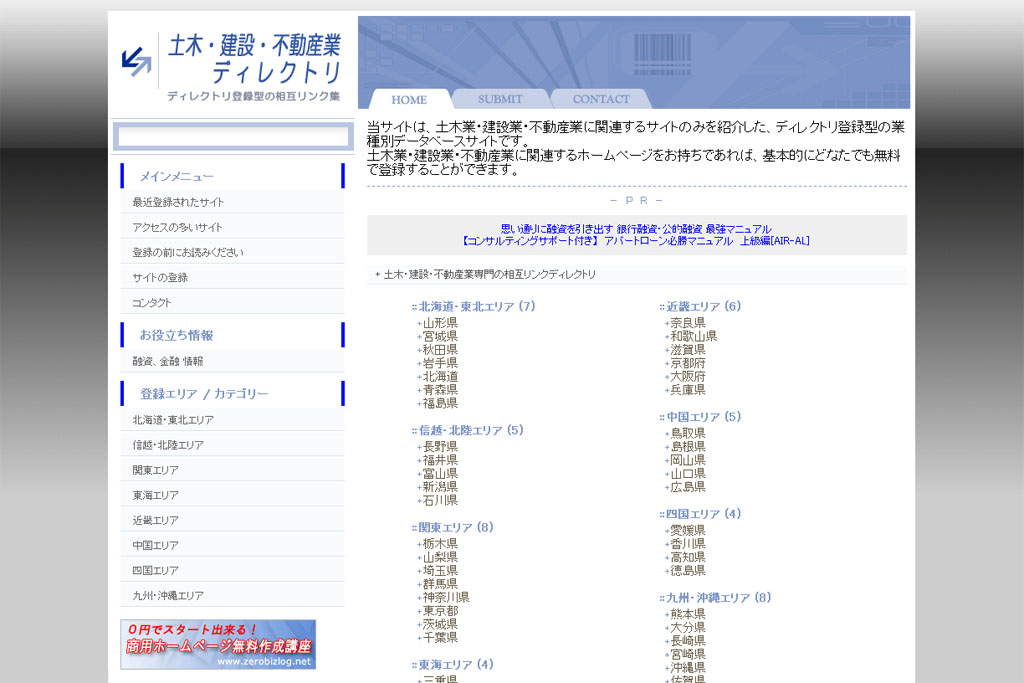This screenshot has height=683, width=1024.
Task: Select 東京都 prefecture link
Action: [x=440, y=610]
